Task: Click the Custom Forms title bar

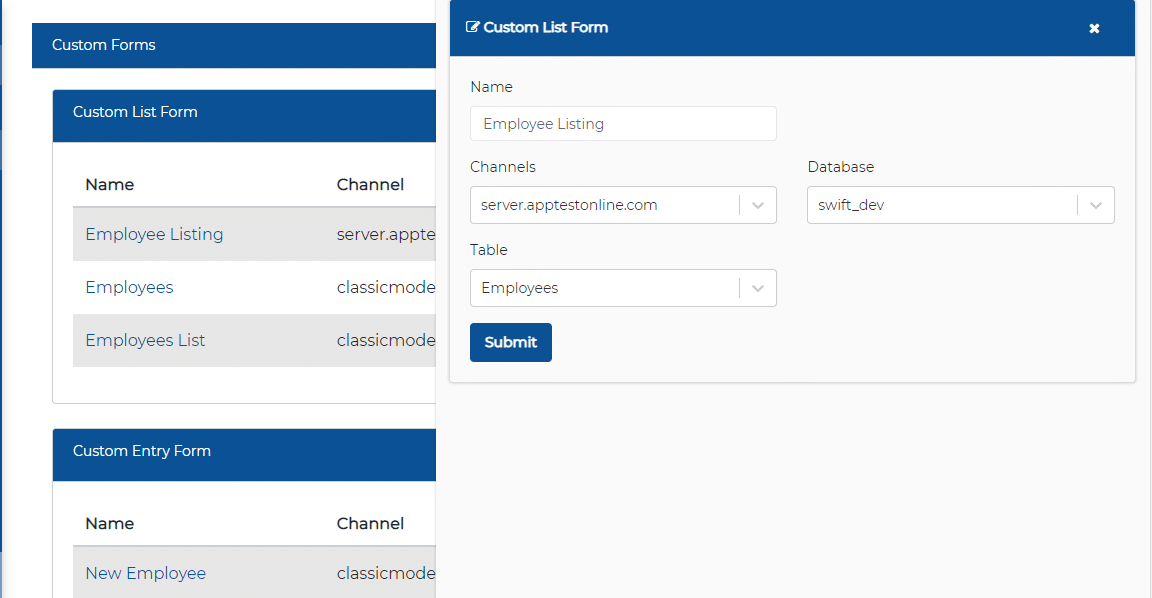Action: (103, 44)
